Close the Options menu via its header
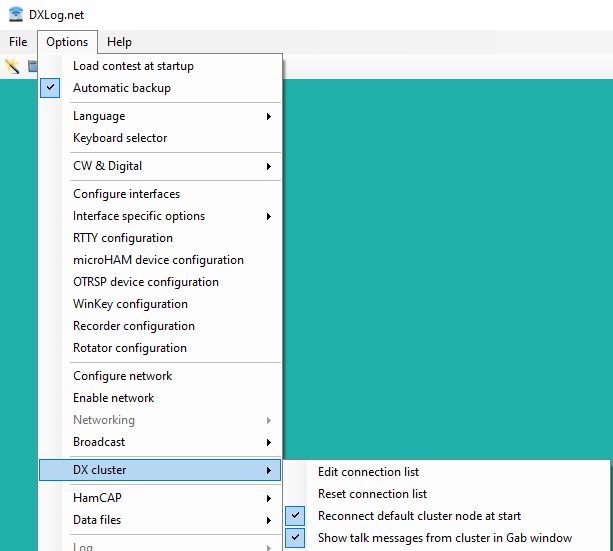The image size is (613, 551). [x=67, y=42]
